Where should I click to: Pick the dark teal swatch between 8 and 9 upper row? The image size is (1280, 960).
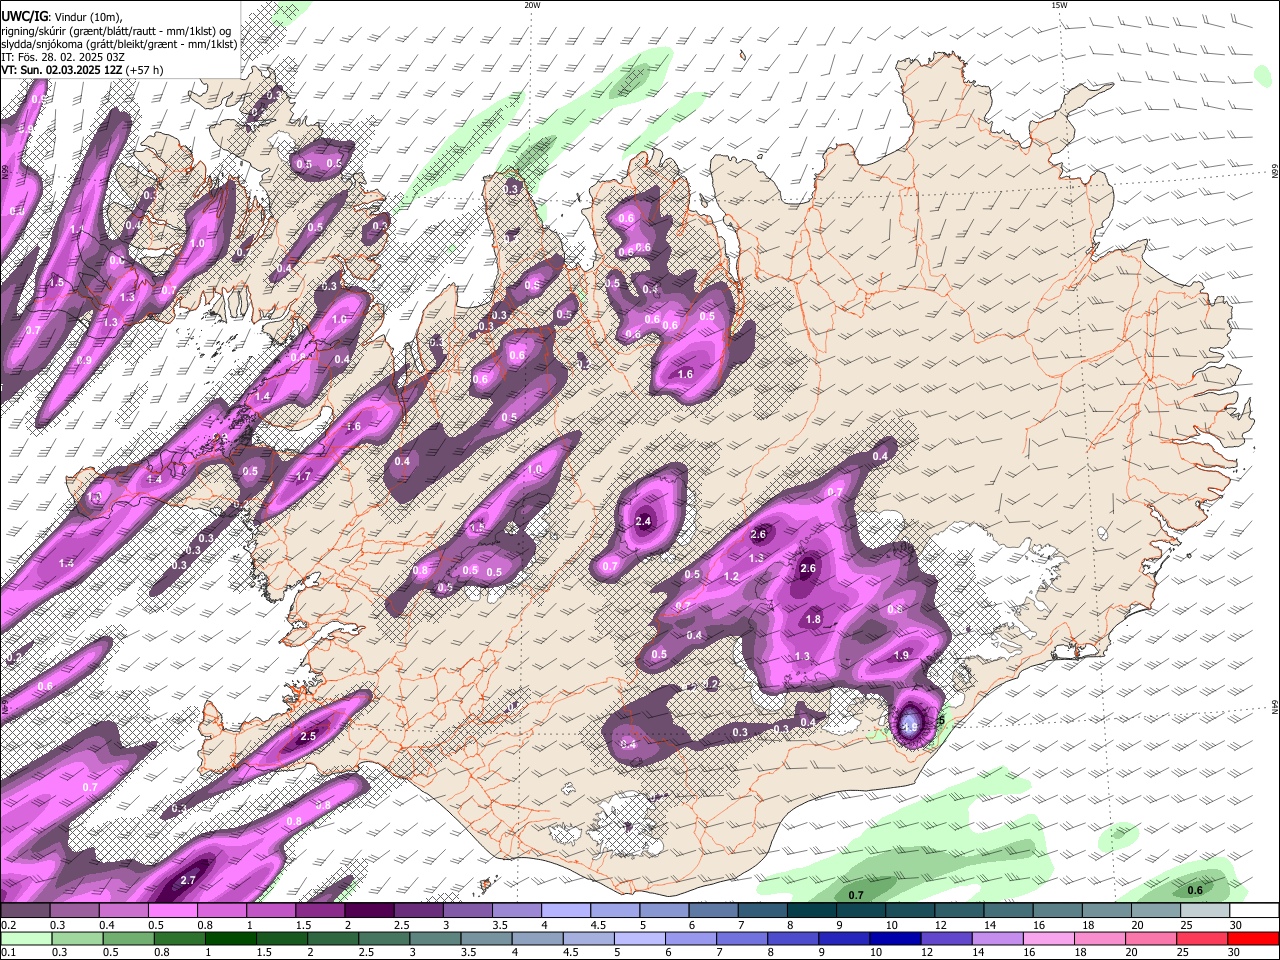(x=811, y=911)
